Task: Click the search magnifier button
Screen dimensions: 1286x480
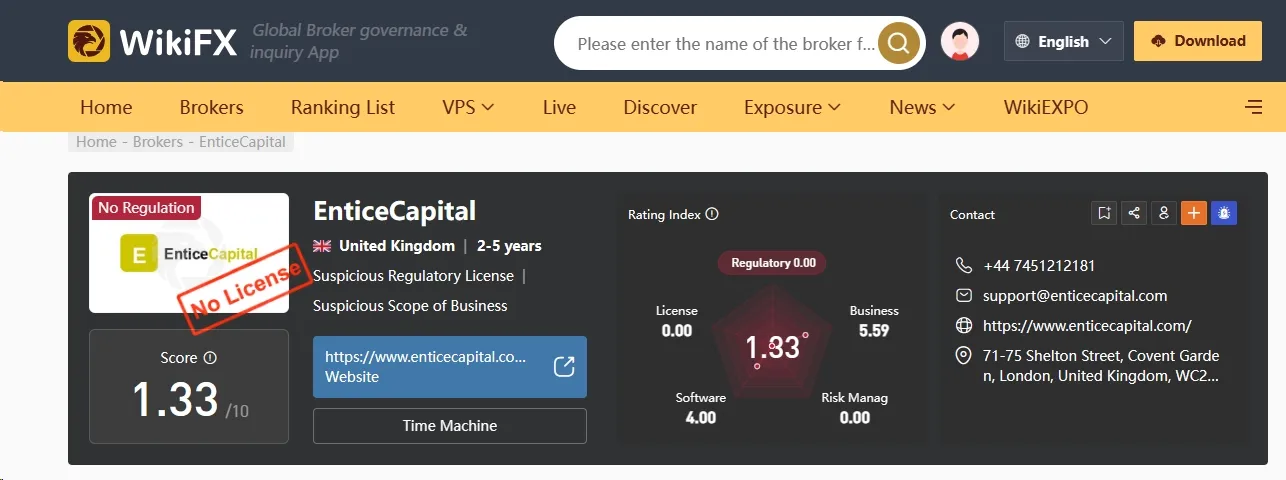Action: tap(898, 43)
